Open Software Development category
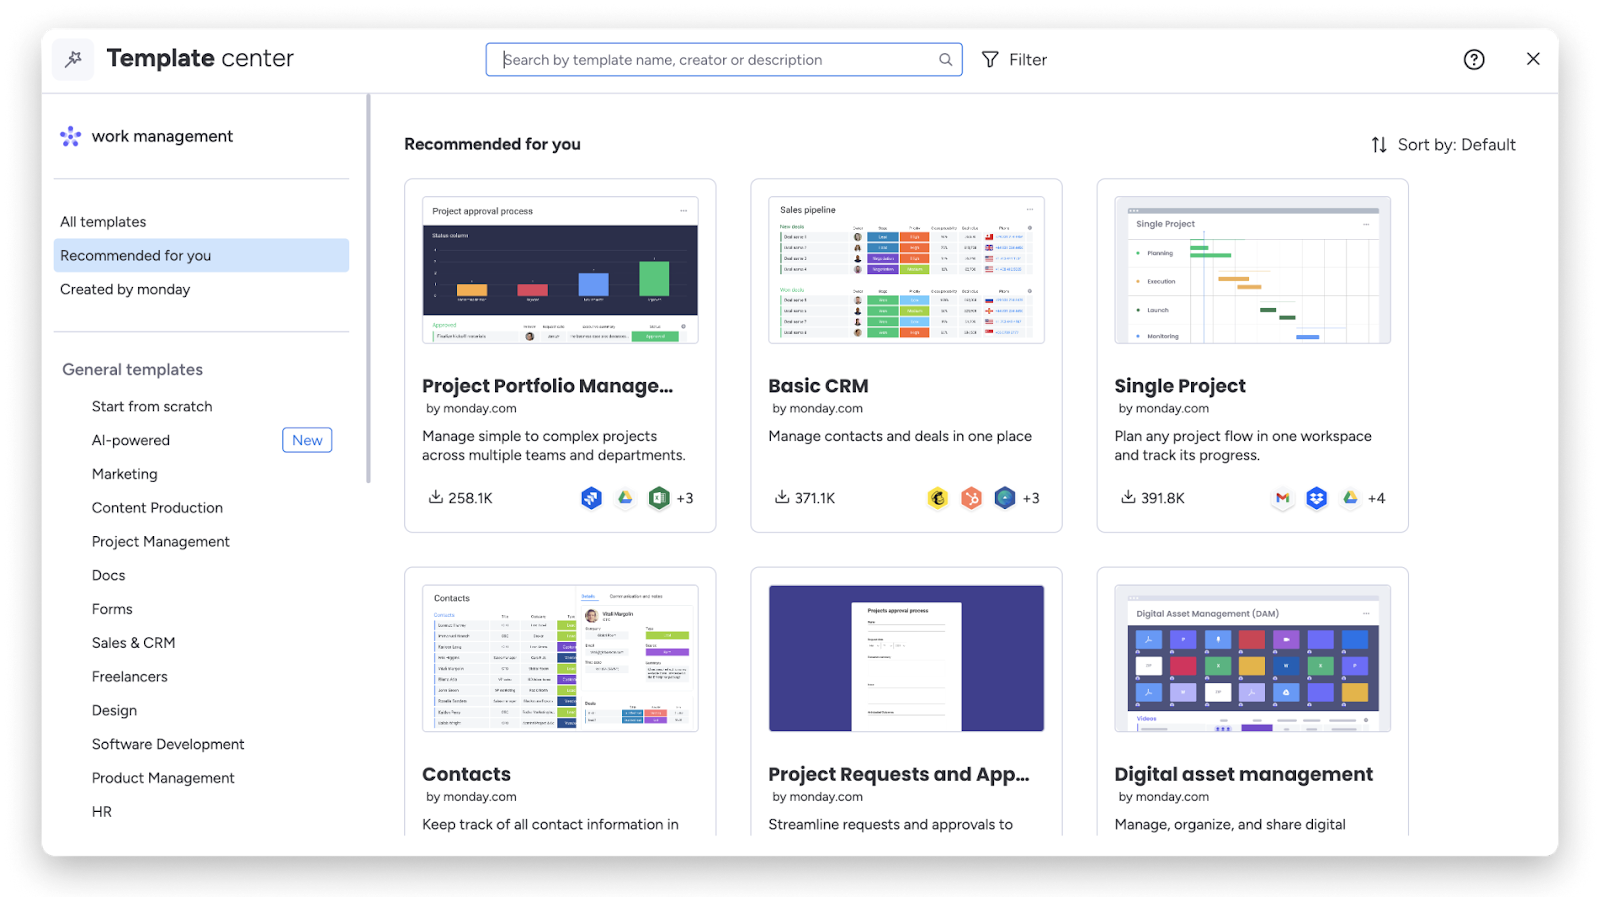This screenshot has height=897, width=1600. (168, 745)
